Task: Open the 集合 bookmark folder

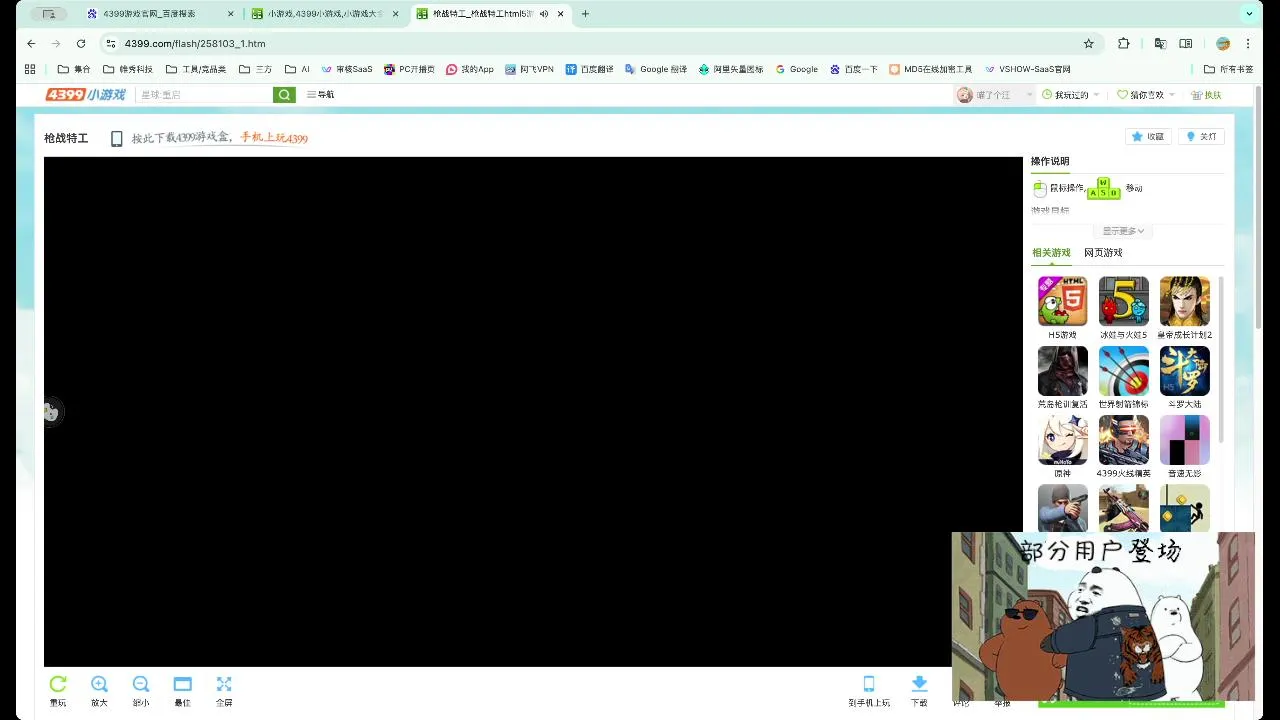Action: (x=74, y=69)
